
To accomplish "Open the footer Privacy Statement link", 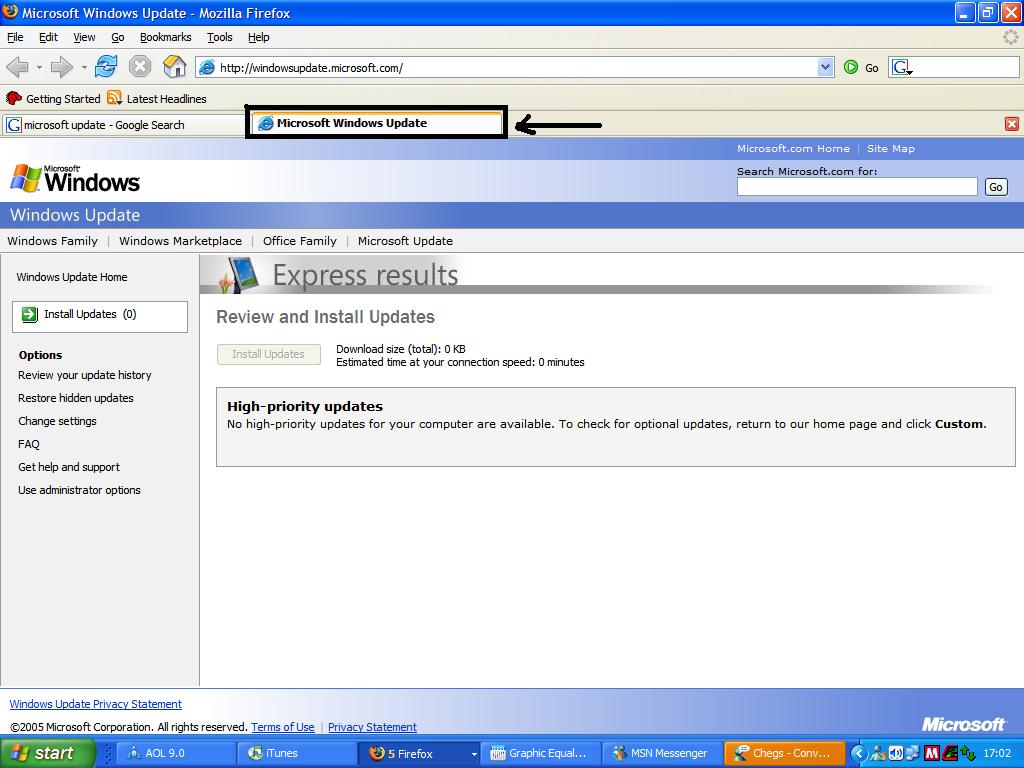I will pos(372,727).
